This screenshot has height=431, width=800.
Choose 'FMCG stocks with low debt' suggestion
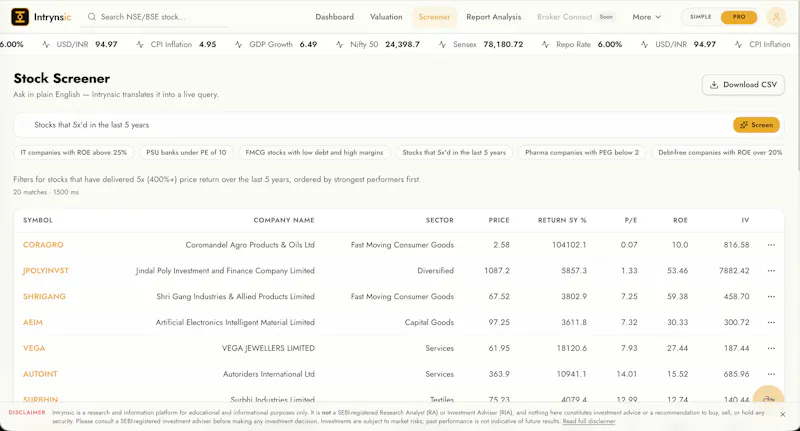tap(314, 153)
